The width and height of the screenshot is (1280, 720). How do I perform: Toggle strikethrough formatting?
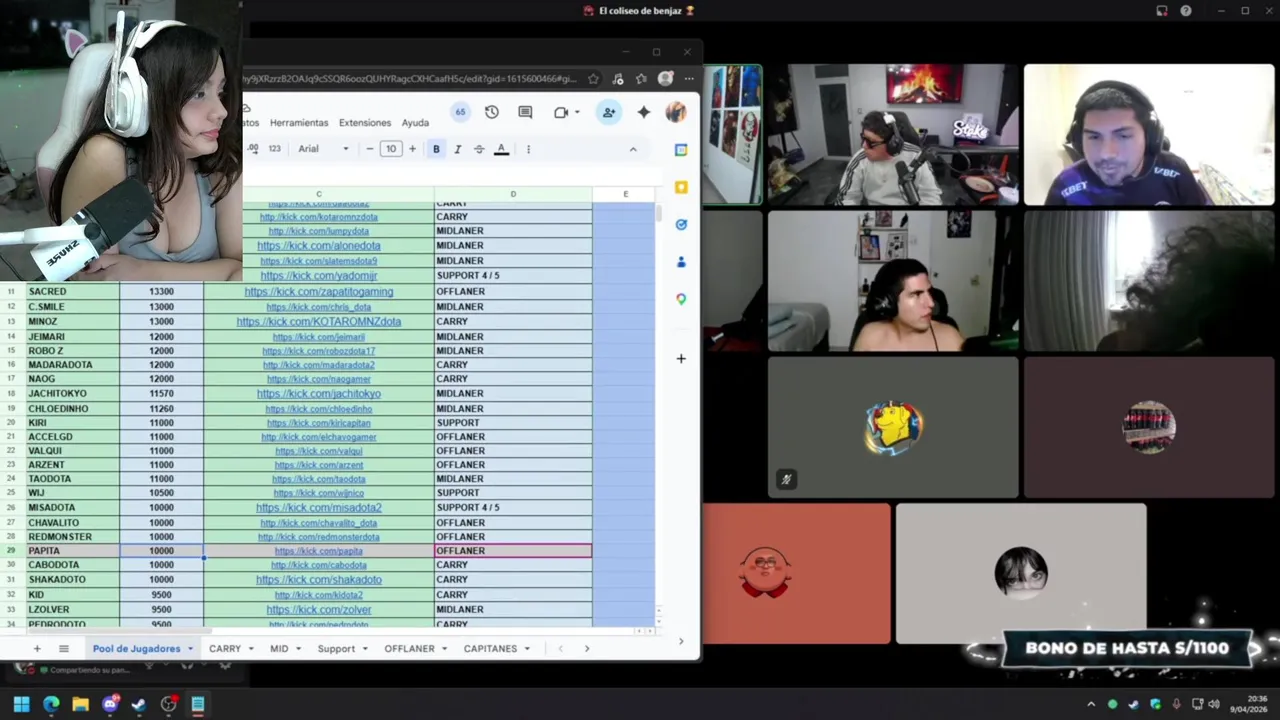[x=479, y=149]
